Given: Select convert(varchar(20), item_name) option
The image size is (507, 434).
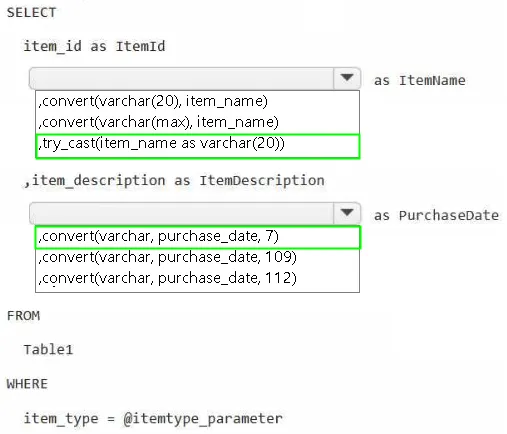Looking at the screenshot, I should (197, 101).
